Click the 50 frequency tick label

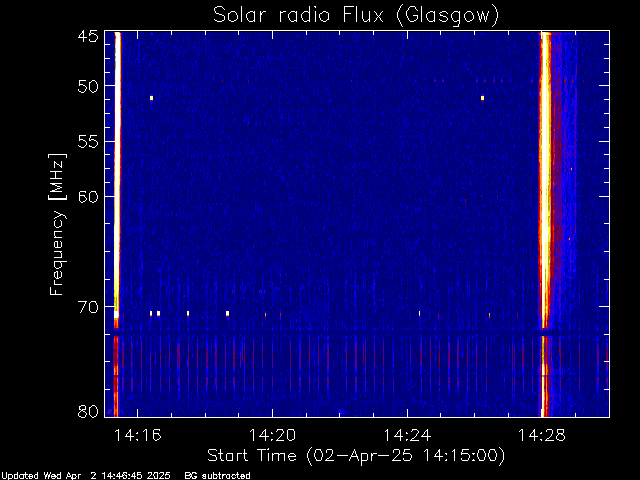(88, 86)
